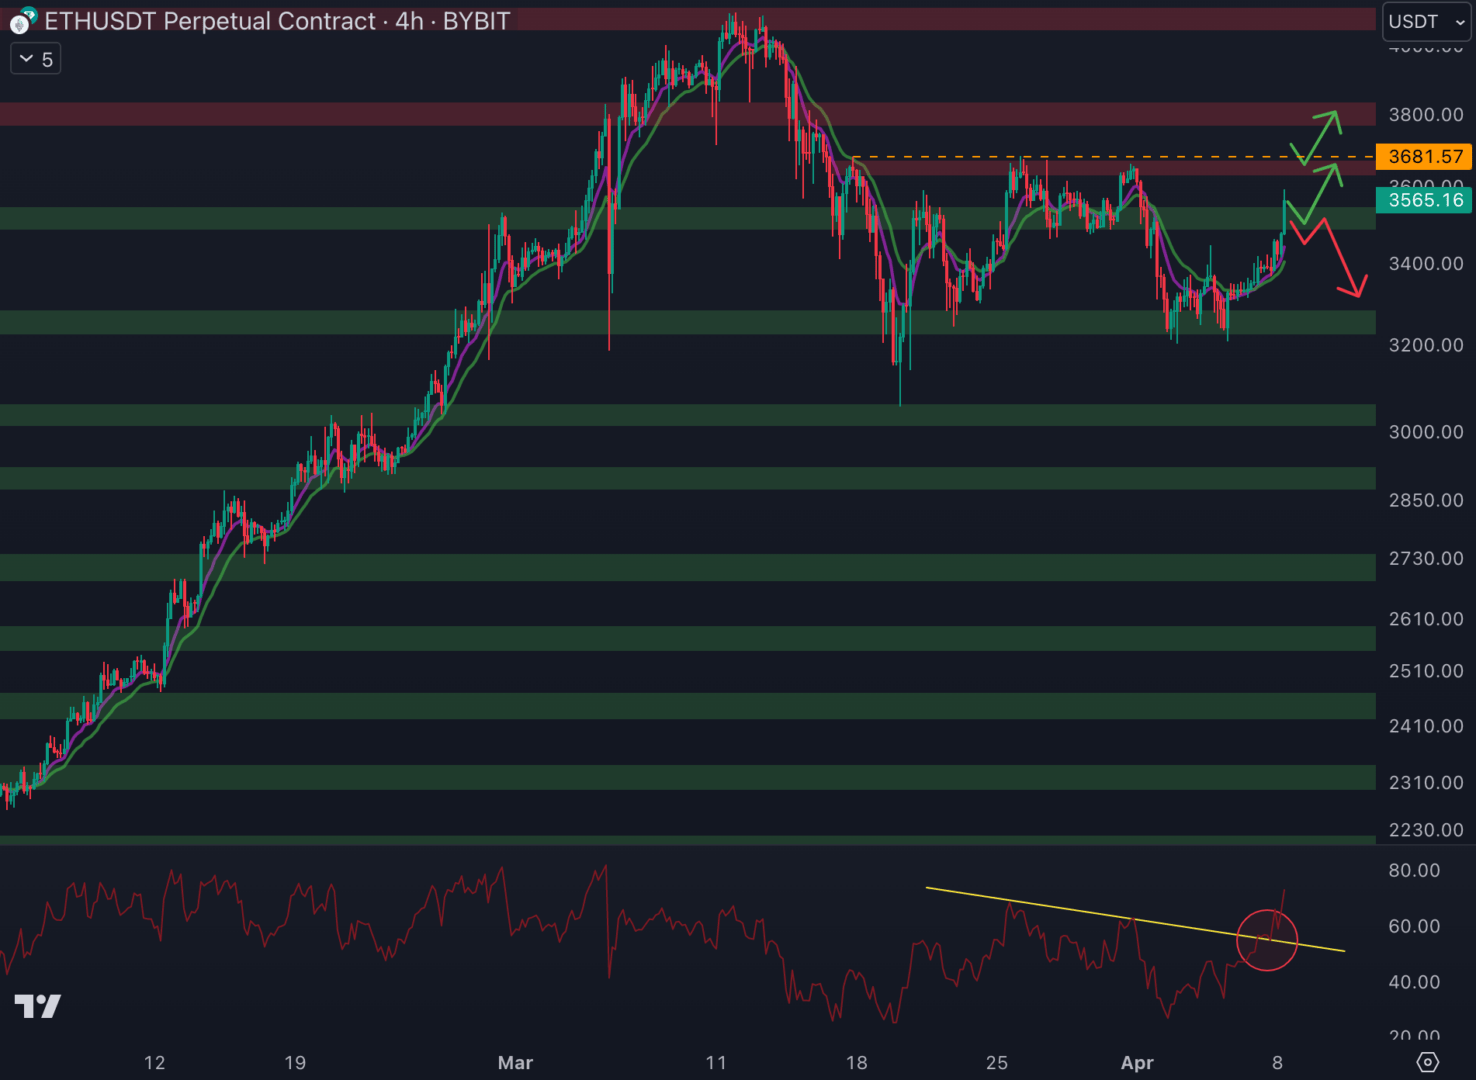
Task: Click the 3000.00 price axis level
Action: [x=1425, y=432]
